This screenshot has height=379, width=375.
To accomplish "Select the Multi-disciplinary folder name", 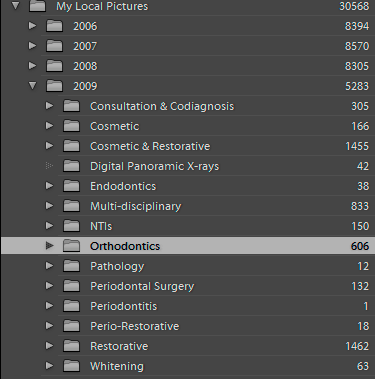I will [136, 206].
